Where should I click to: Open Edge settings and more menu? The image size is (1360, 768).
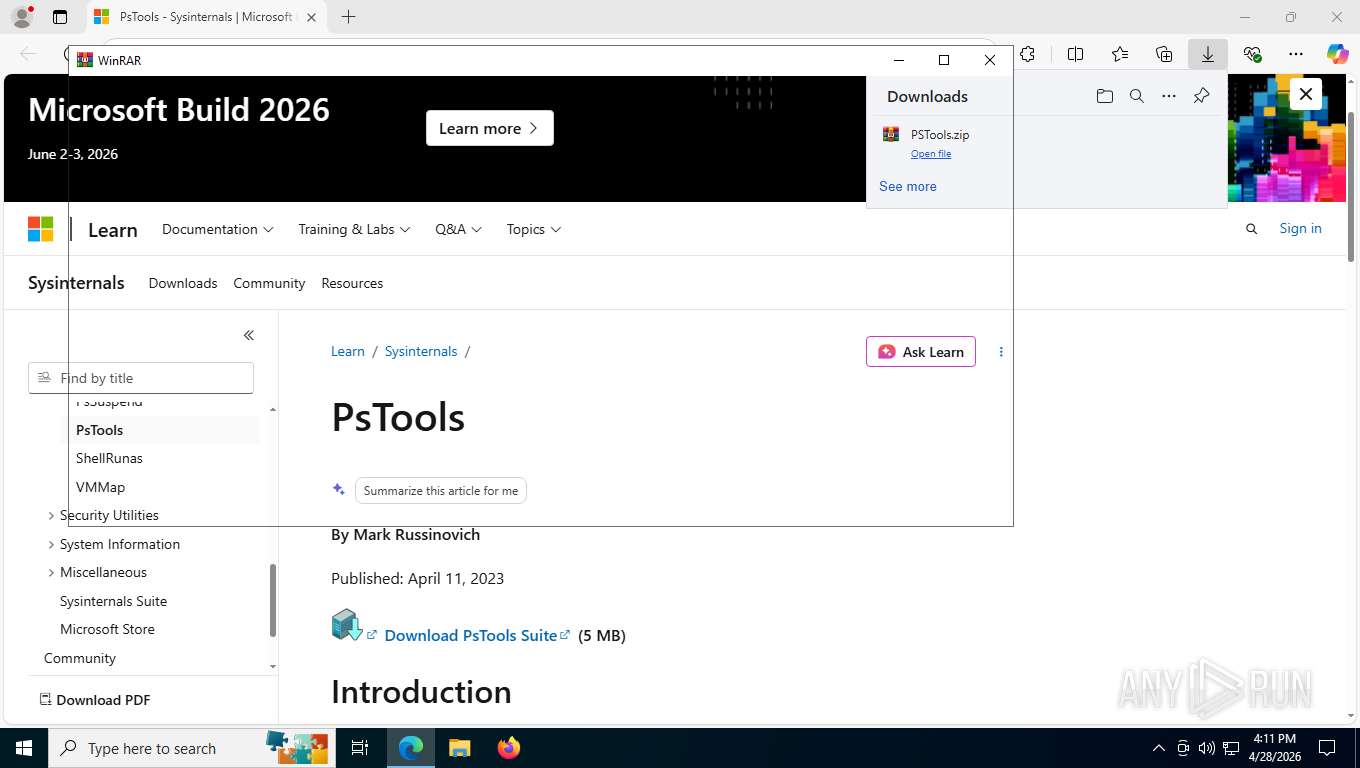(x=1296, y=54)
